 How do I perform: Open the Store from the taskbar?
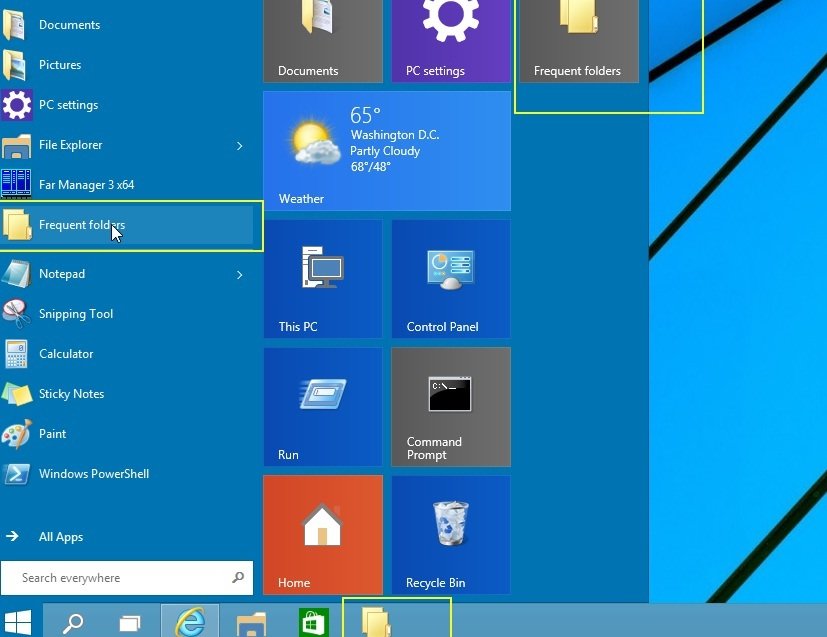point(313,620)
